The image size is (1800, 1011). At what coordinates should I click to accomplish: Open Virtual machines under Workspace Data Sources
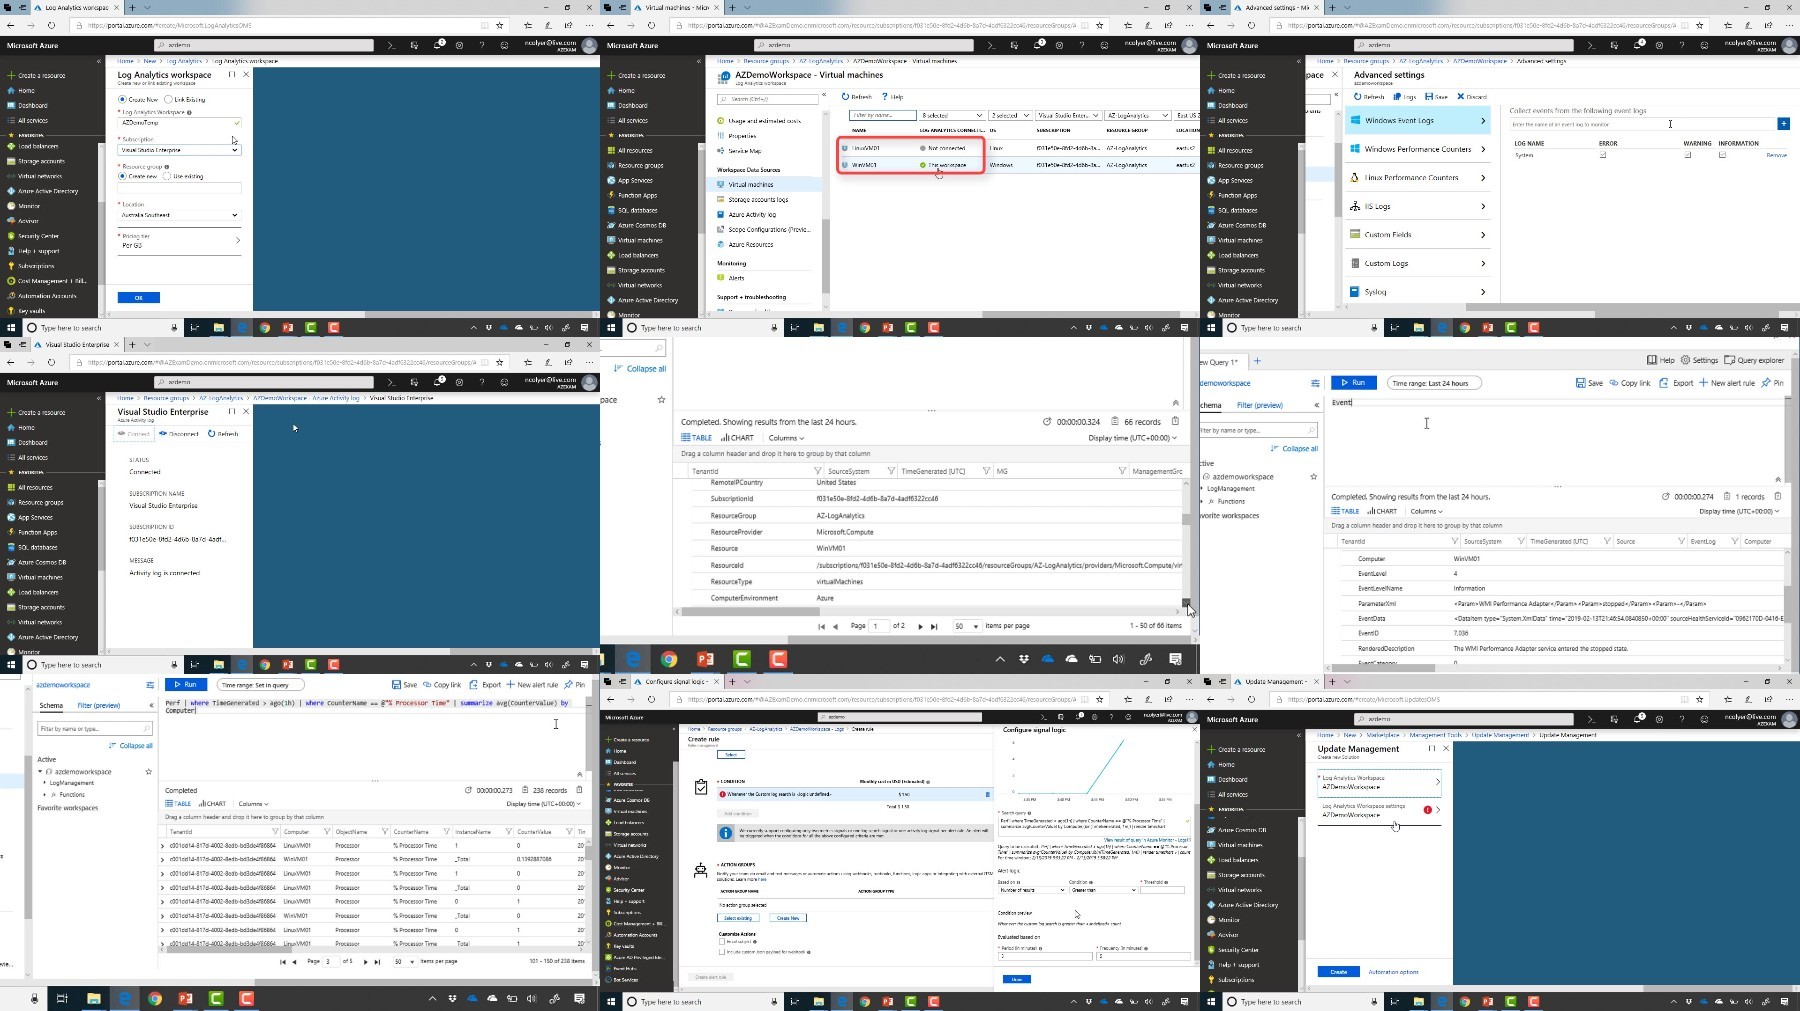(x=766, y=184)
